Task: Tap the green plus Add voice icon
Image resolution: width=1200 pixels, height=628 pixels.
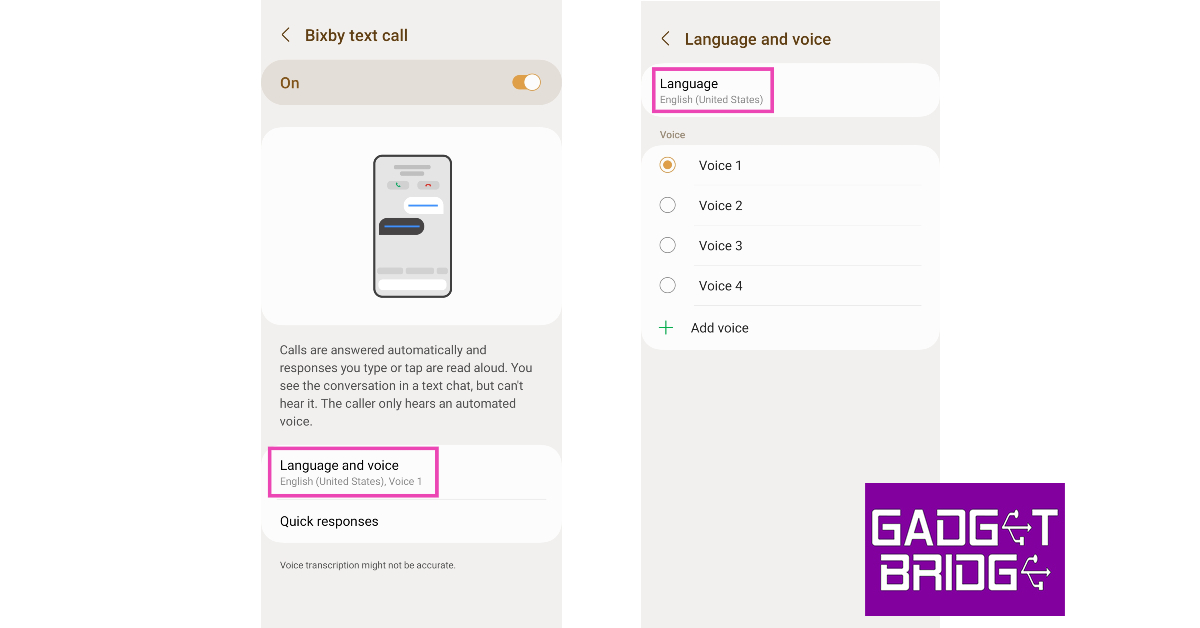Action: (x=666, y=328)
